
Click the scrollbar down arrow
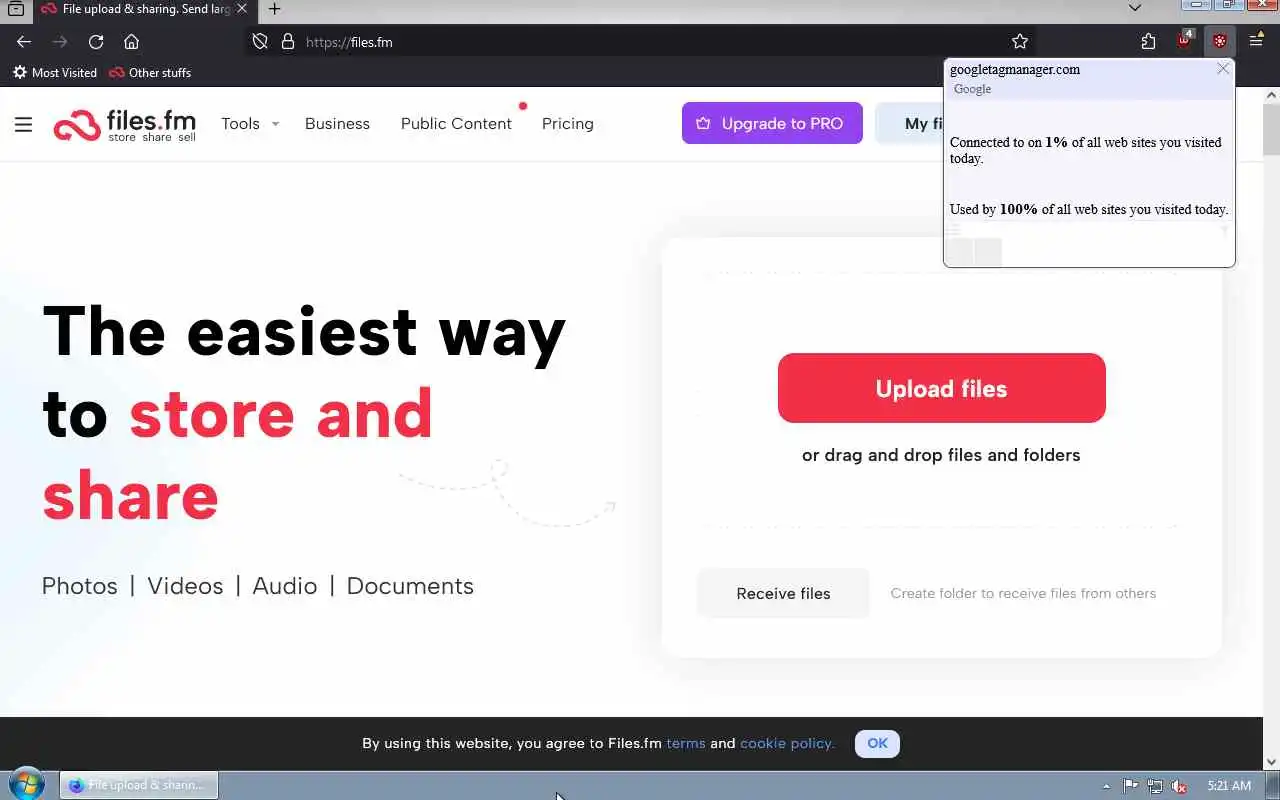point(1271,762)
